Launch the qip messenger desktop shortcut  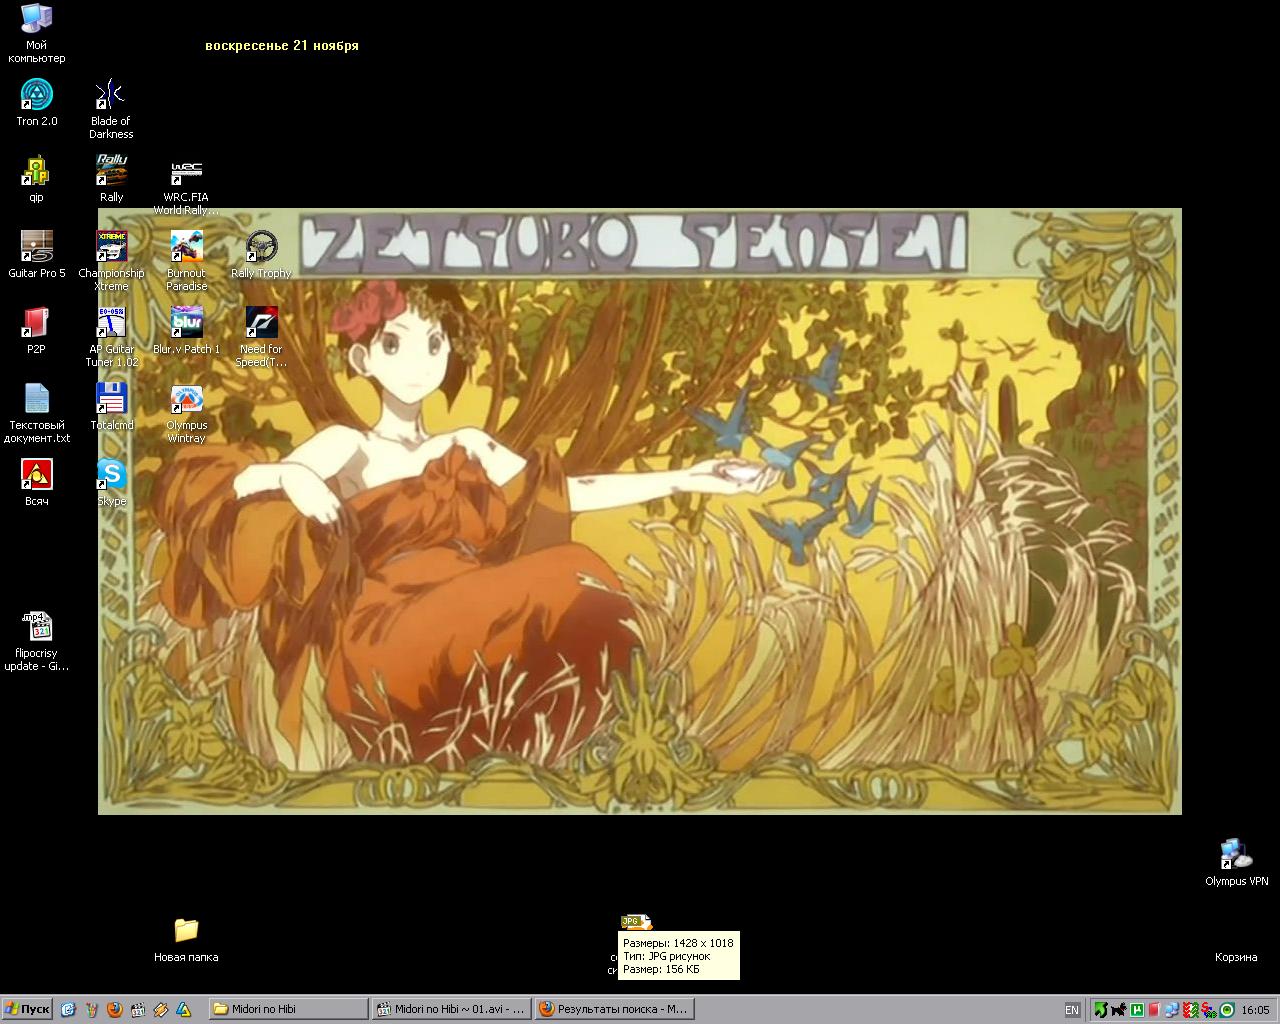36,172
